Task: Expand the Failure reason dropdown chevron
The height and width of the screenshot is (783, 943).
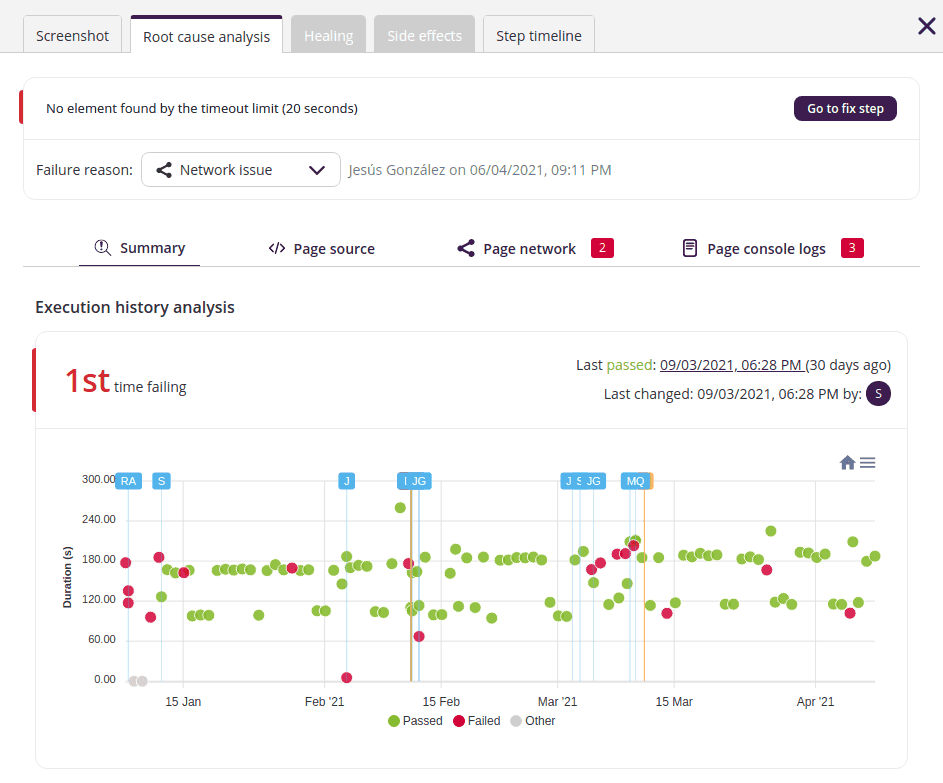Action: point(317,170)
